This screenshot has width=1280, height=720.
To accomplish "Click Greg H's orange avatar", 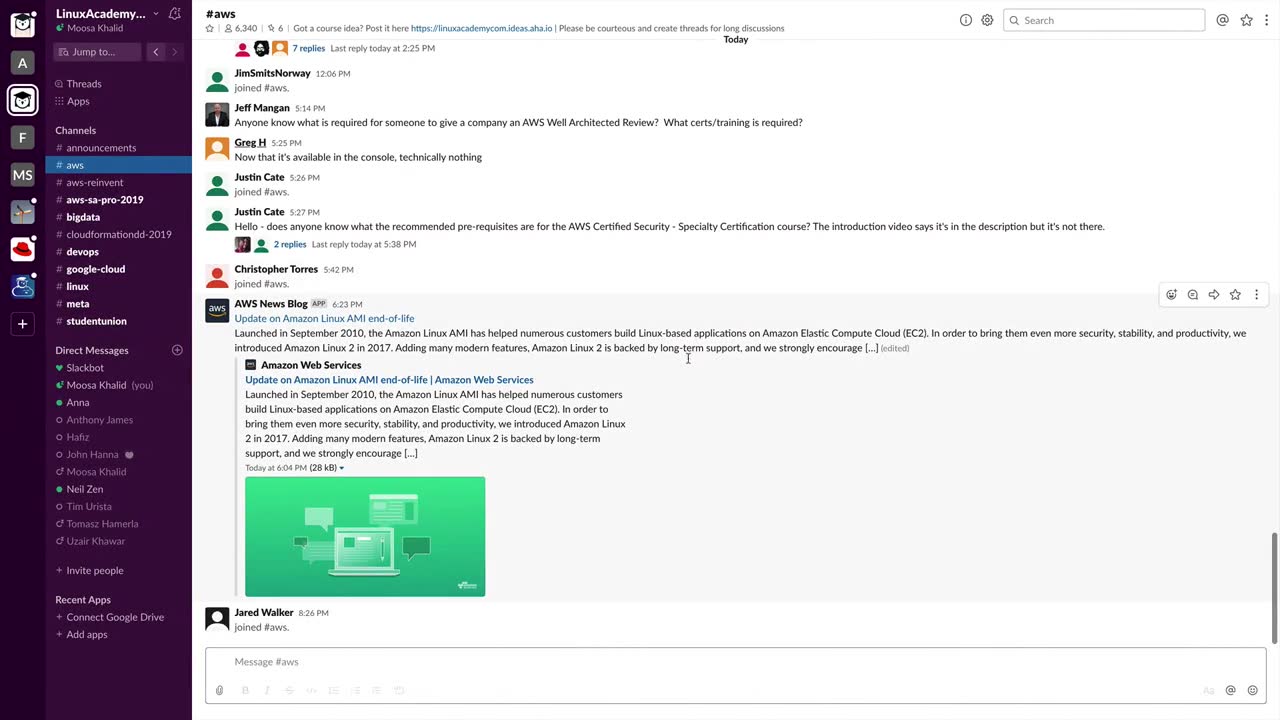I will 217,150.
